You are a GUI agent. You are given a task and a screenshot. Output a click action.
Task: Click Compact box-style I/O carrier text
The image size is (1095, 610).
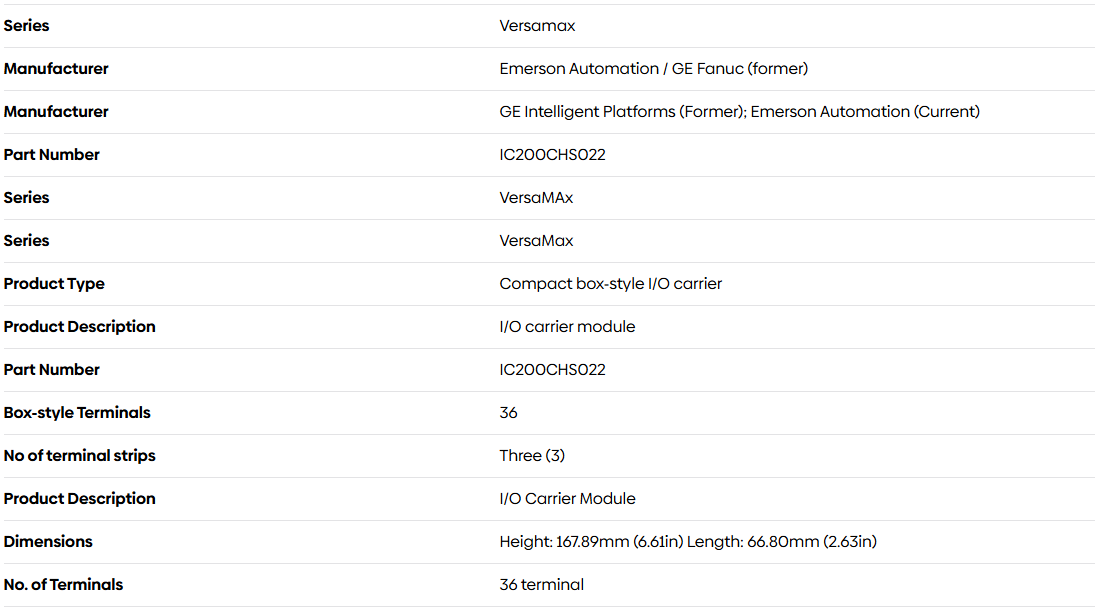[610, 284]
